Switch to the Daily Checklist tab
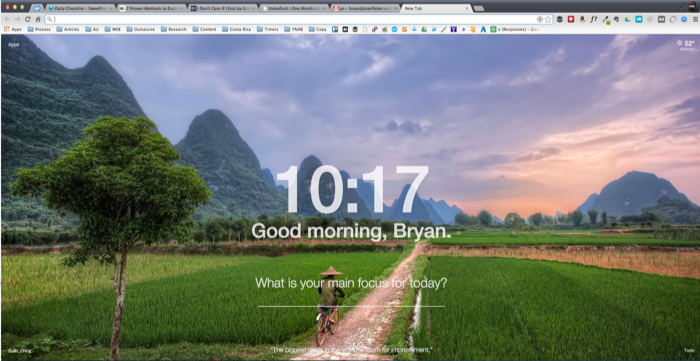 tap(80, 8)
